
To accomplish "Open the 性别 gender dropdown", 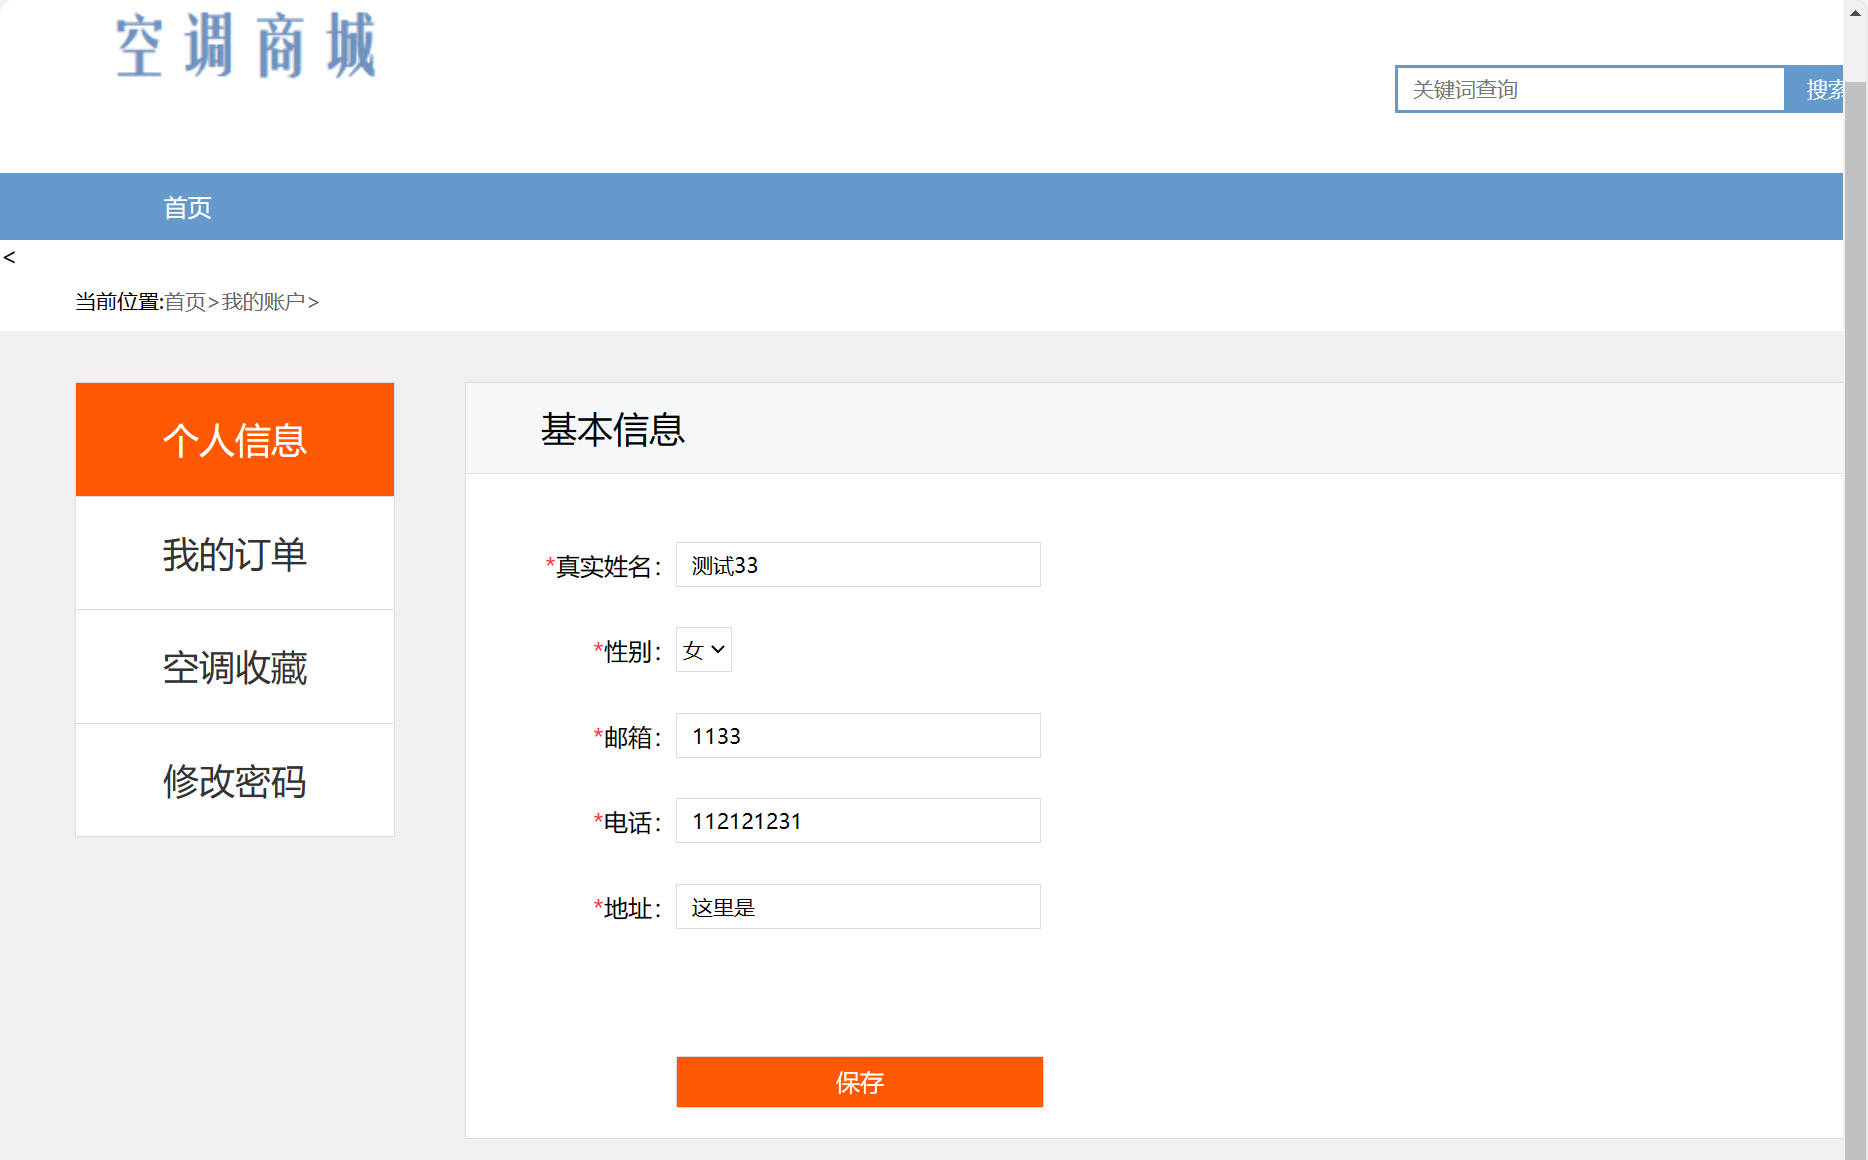I will [703, 649].
